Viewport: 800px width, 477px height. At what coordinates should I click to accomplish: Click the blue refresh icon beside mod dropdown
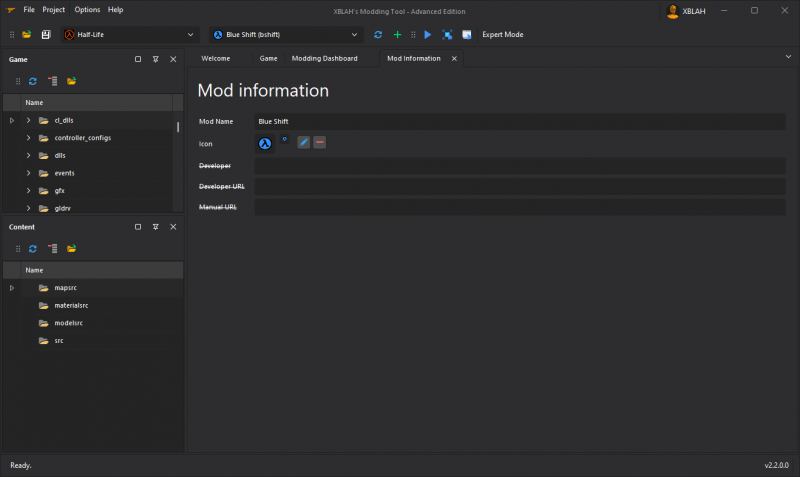(x=378, y=35)
